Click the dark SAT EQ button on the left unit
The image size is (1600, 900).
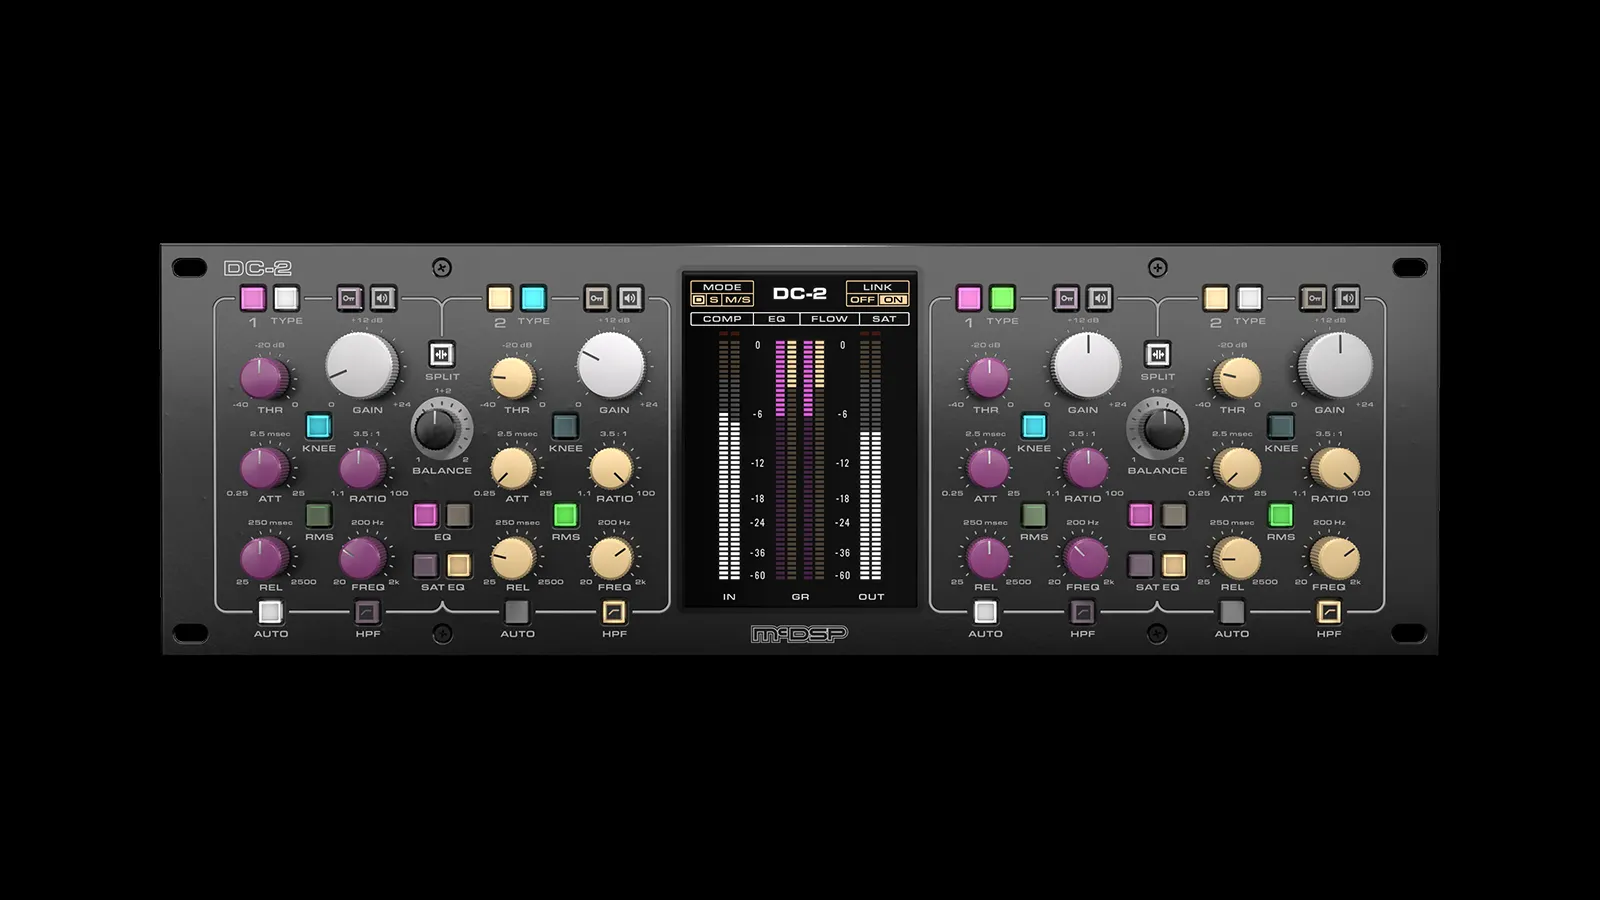coord(425,566)
